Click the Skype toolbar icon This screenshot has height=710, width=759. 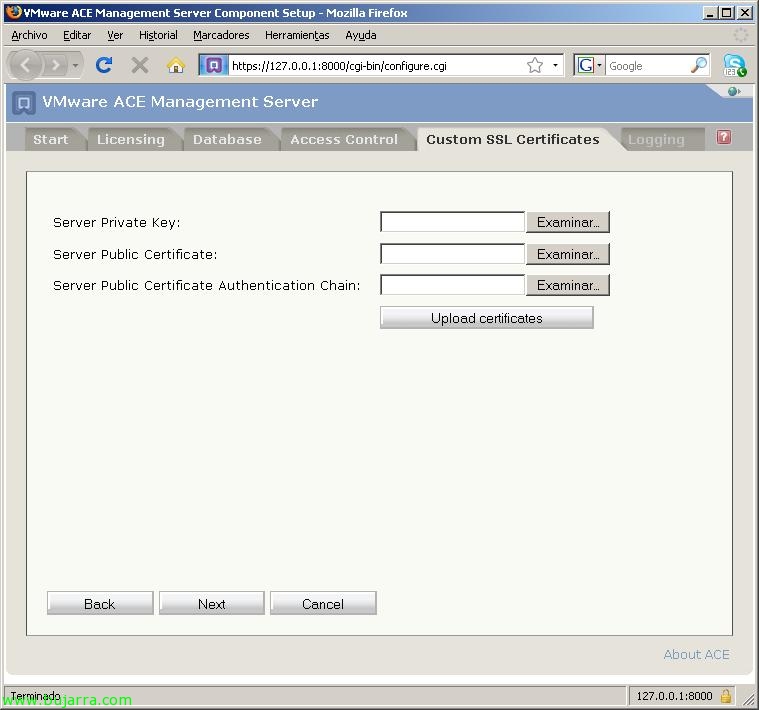pyautogui.click(x=734, y=65)
